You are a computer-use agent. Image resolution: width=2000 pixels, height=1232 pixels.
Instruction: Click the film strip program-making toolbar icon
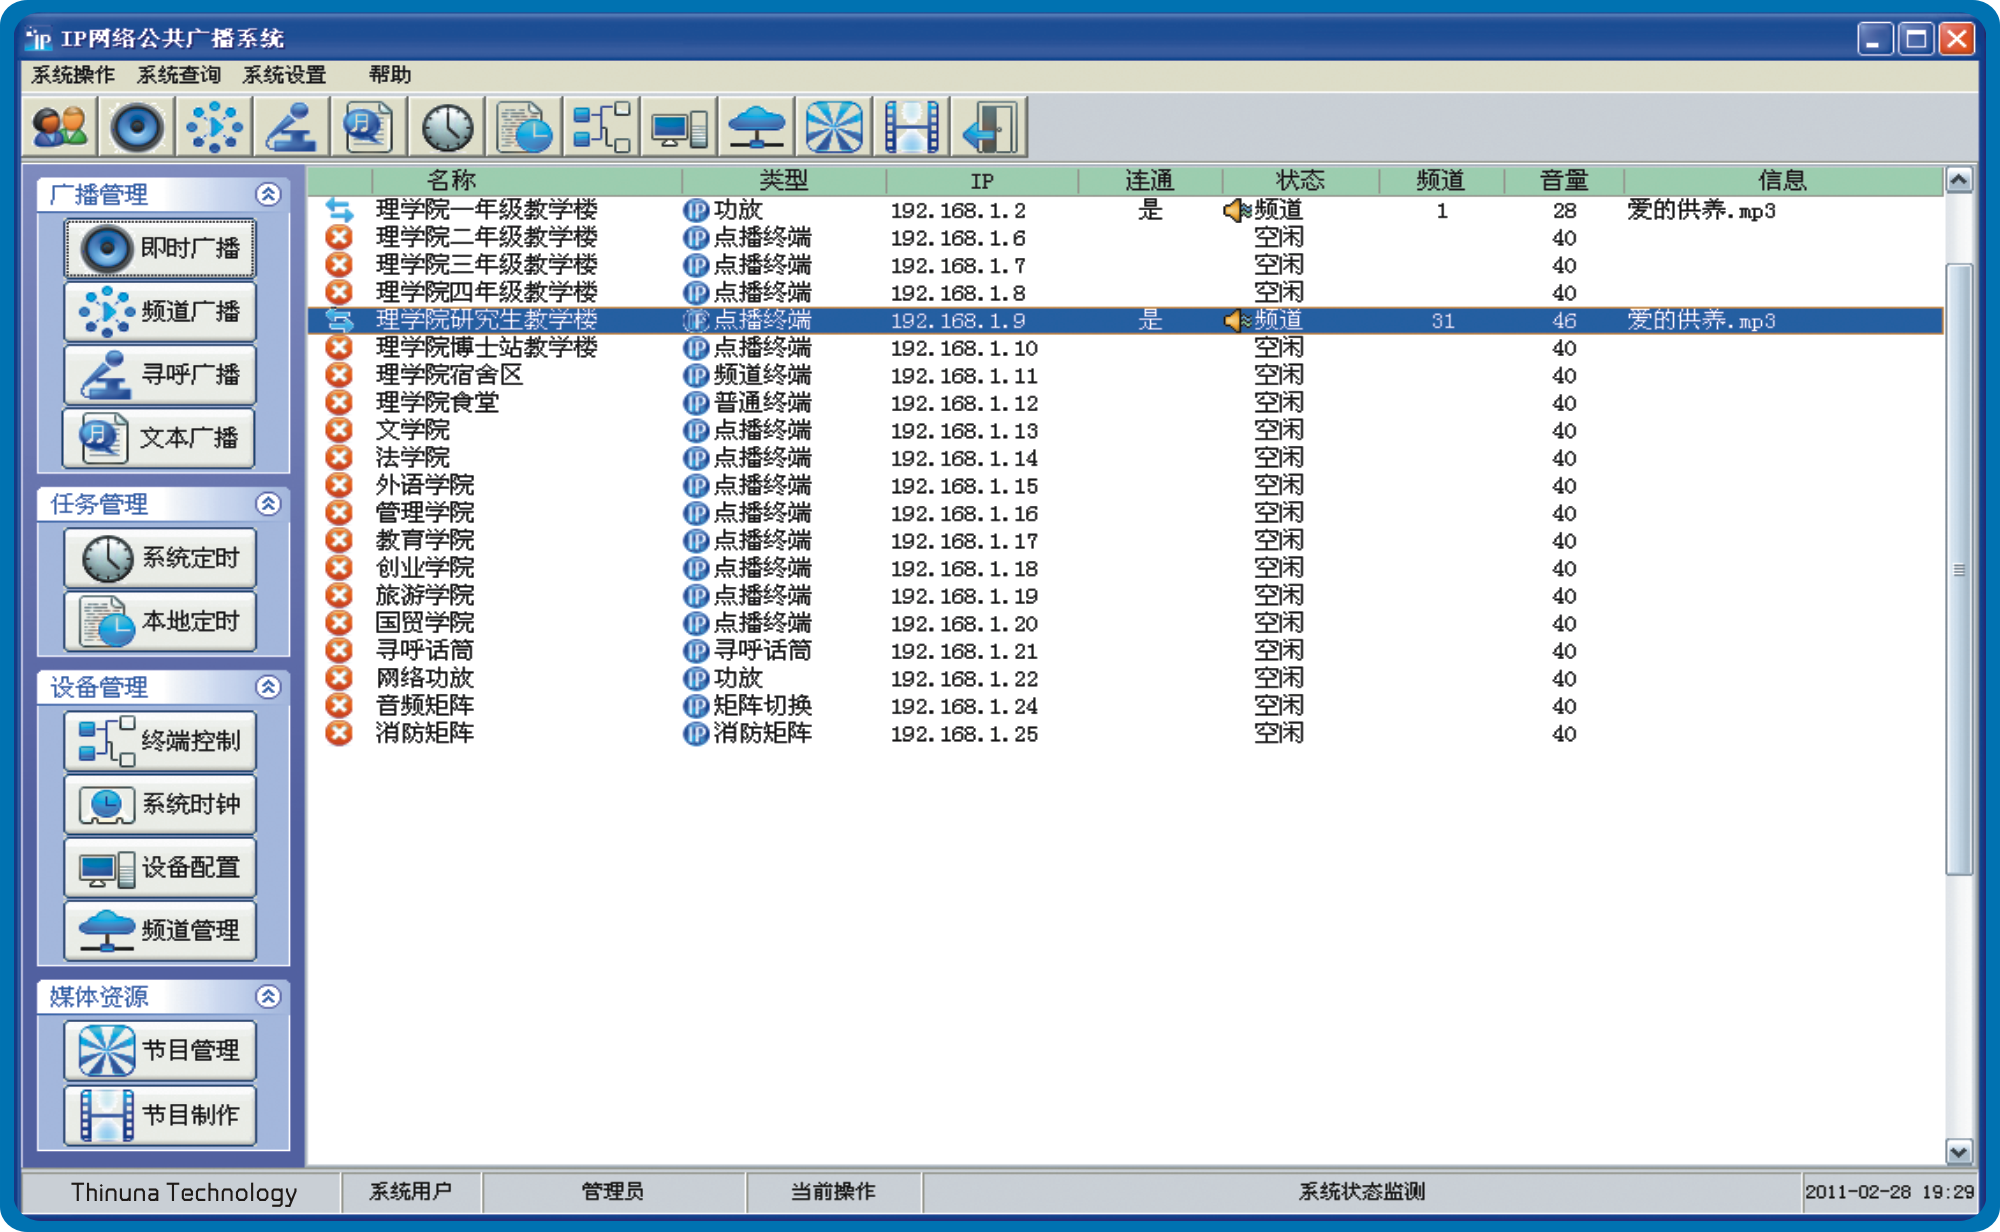(911, 127)
